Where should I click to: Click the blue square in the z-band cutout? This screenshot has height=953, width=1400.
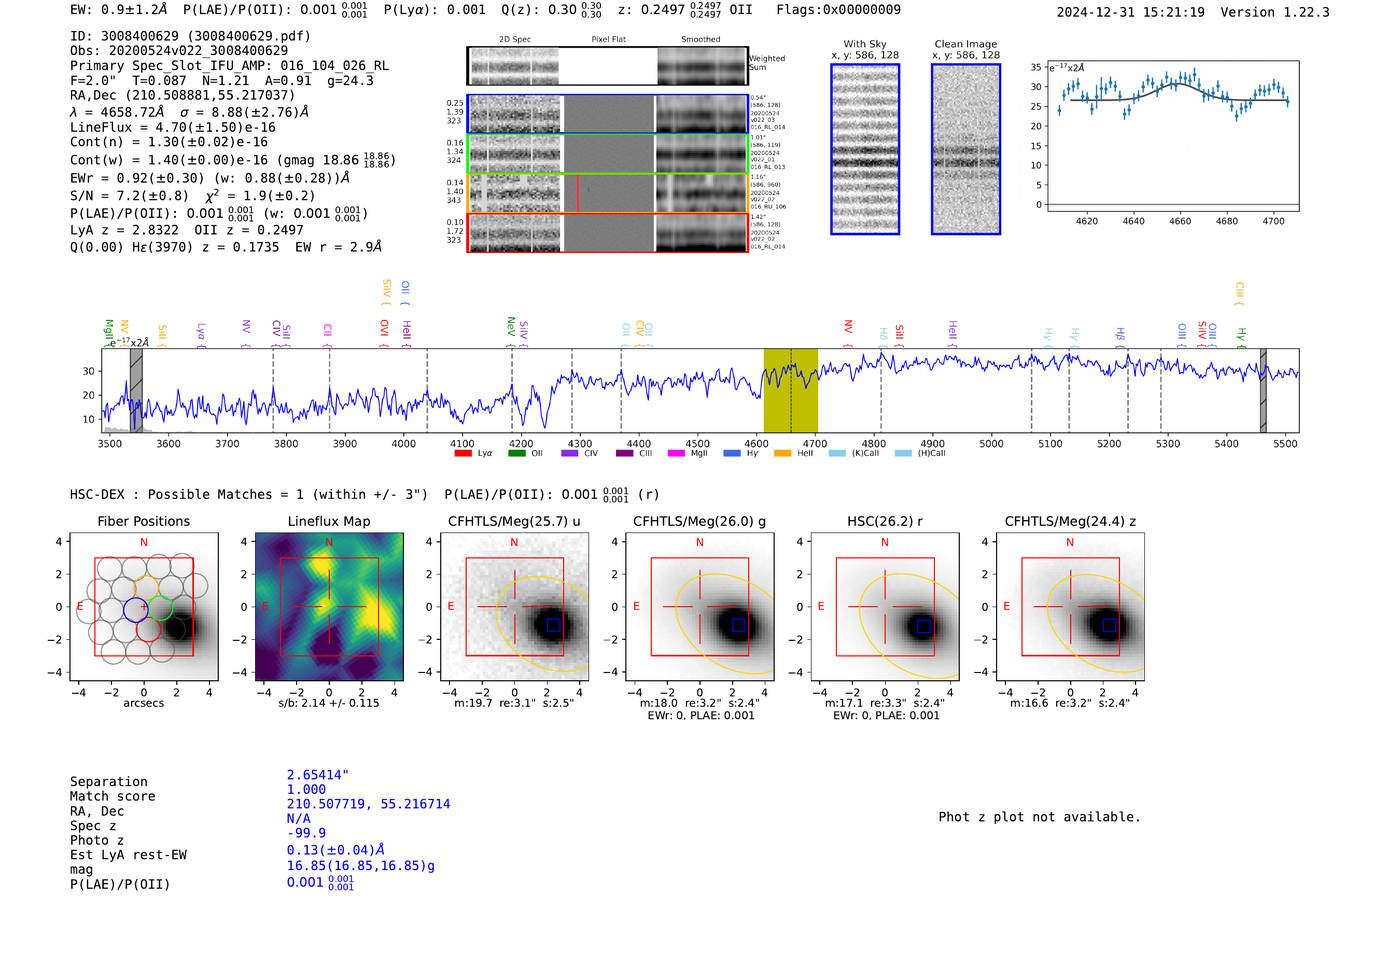click(x=1109, y=625)
